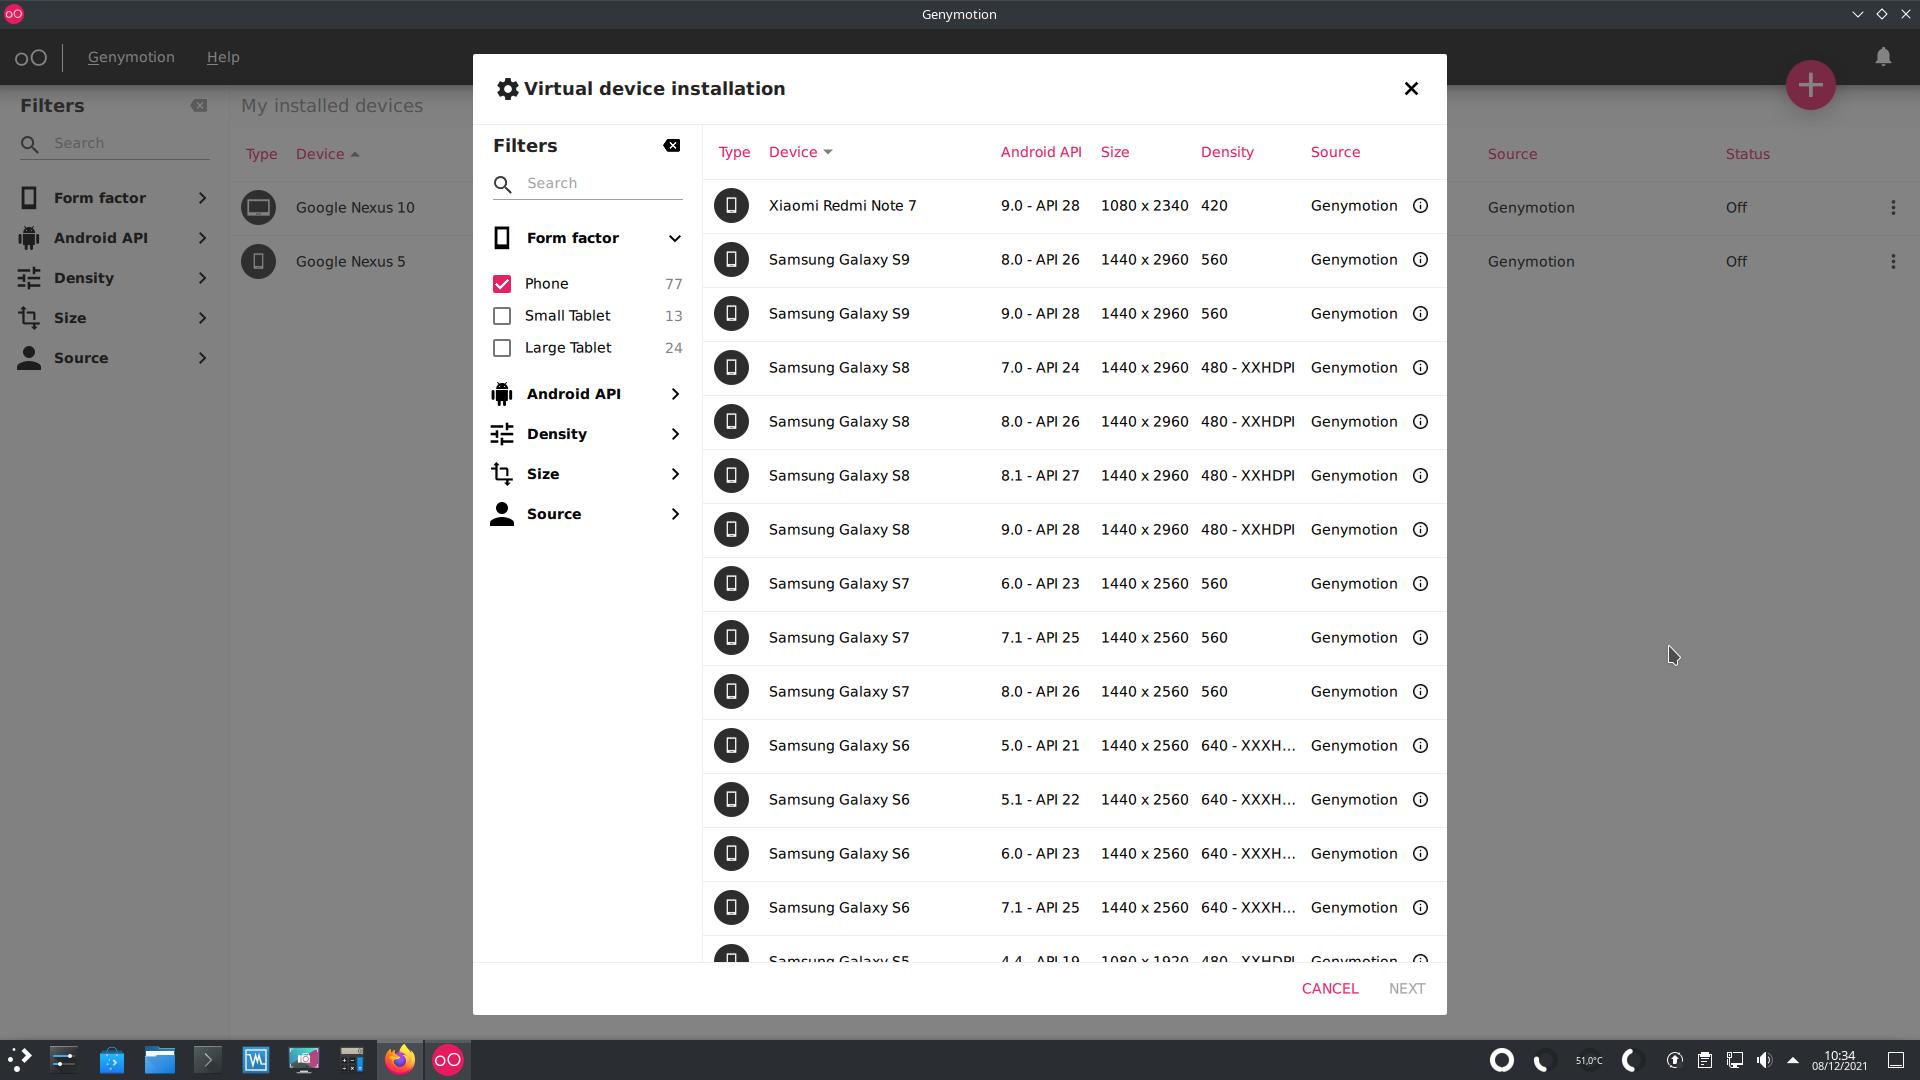This screenshot has width=1920, height=1080.
Task: Expand Size filter in dialog
Action: click(x=675, y=474)
